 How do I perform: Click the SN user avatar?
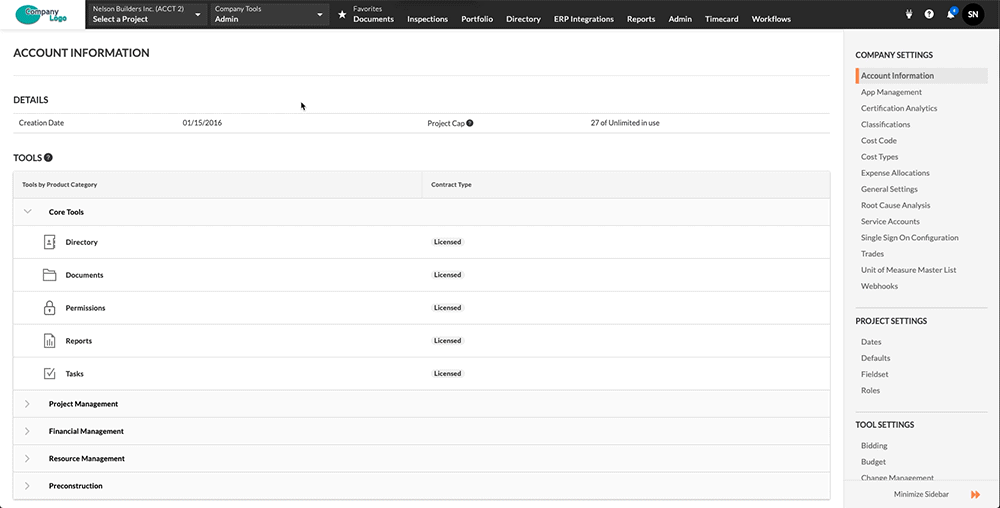(973, 15)
